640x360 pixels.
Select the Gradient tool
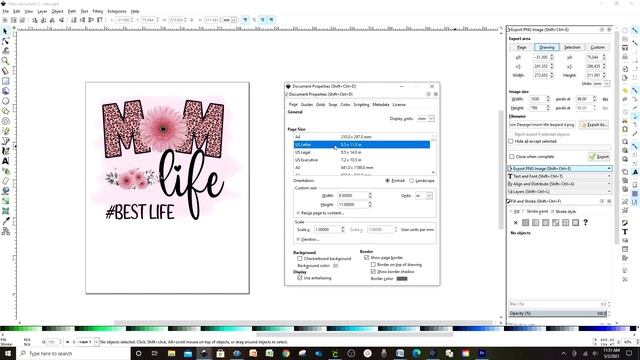pos(5,201)
